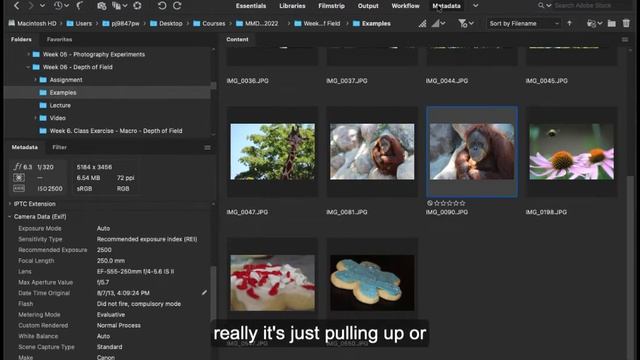Screen dimensions: 640x360
Task: Open recent file icon dropdown
Action: pyautogui.click(x=594, y=24)
